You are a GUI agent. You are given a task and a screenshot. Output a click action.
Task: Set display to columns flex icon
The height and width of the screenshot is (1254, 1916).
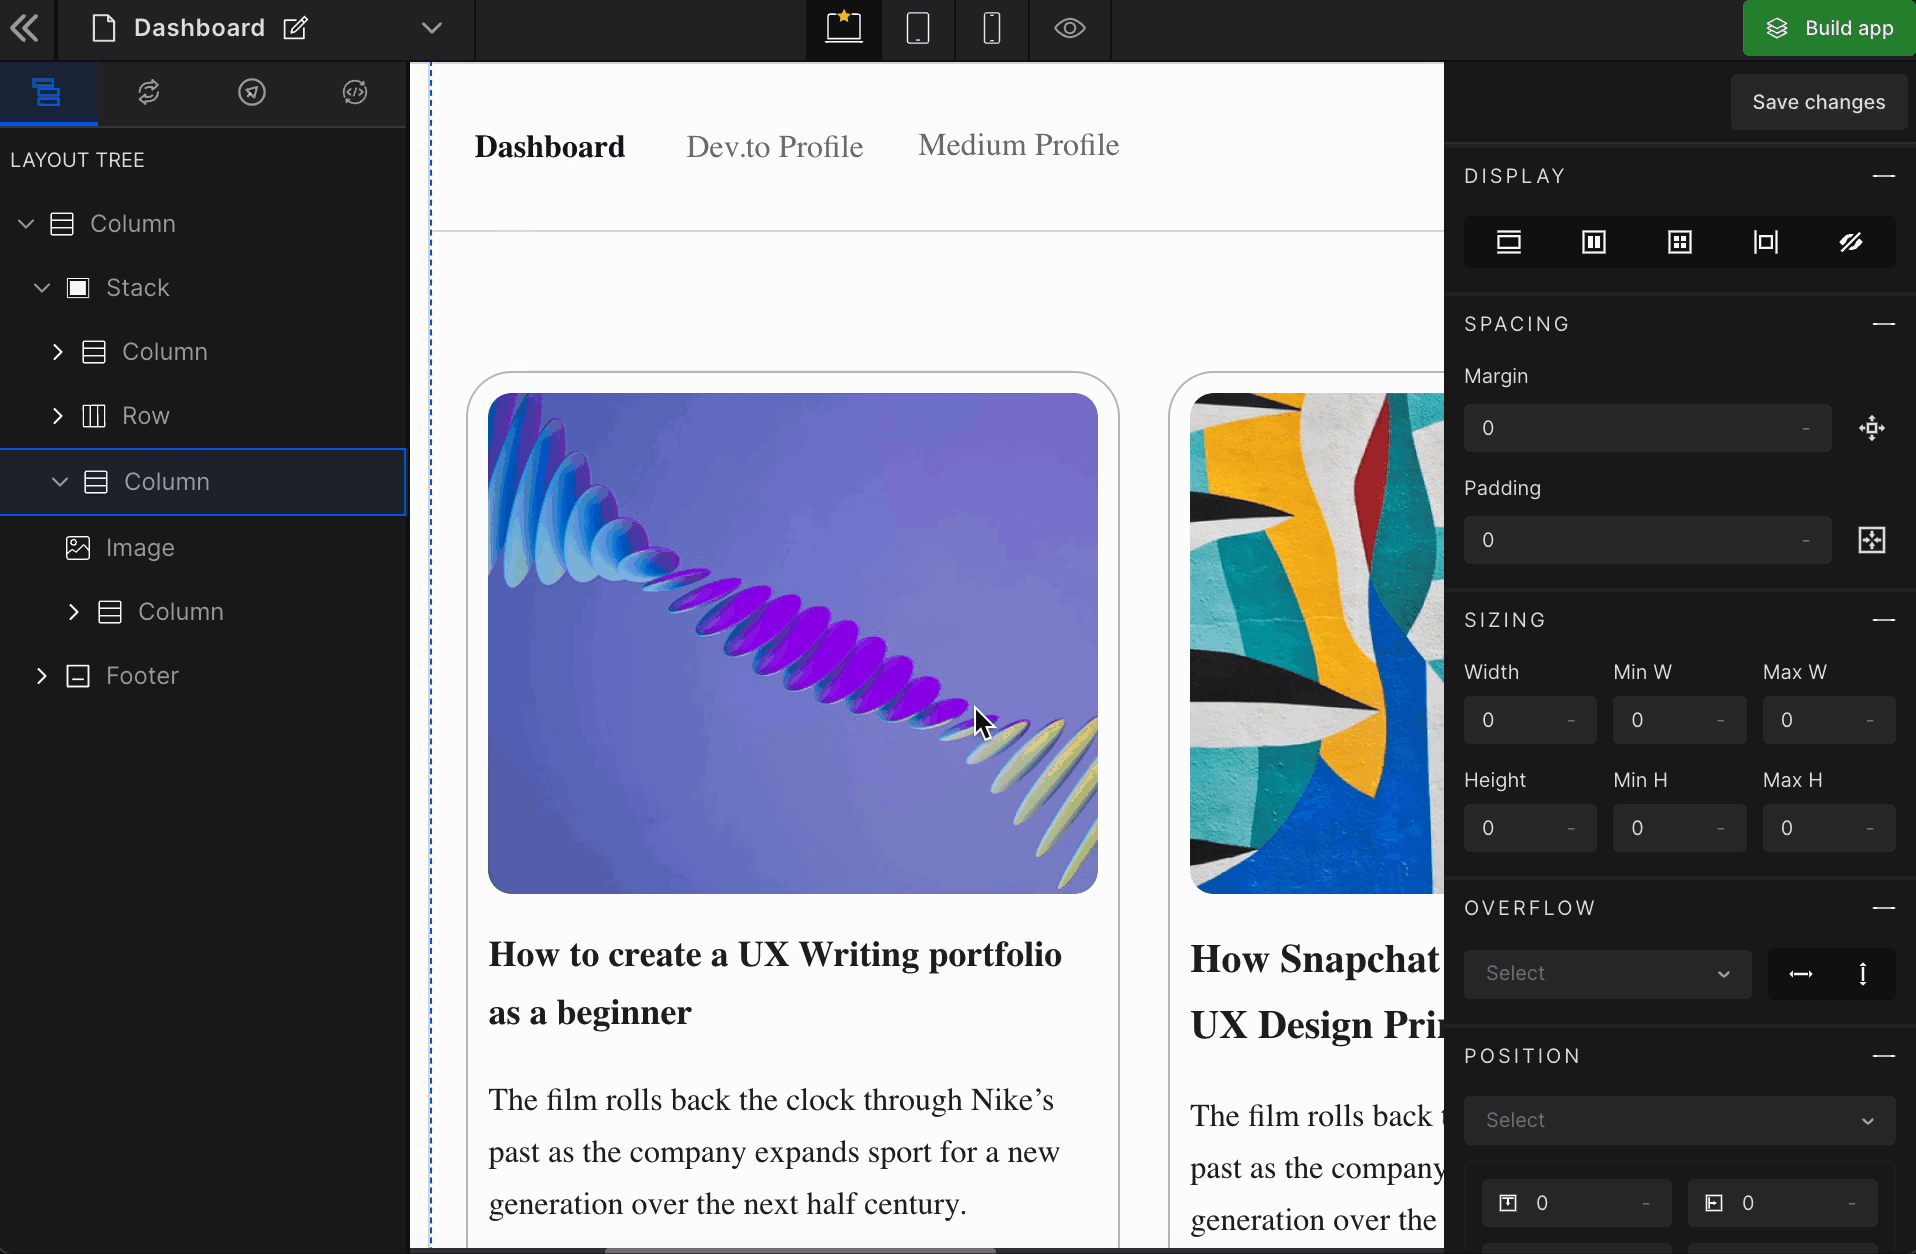pyautogui.click(x=1594, y=242)
